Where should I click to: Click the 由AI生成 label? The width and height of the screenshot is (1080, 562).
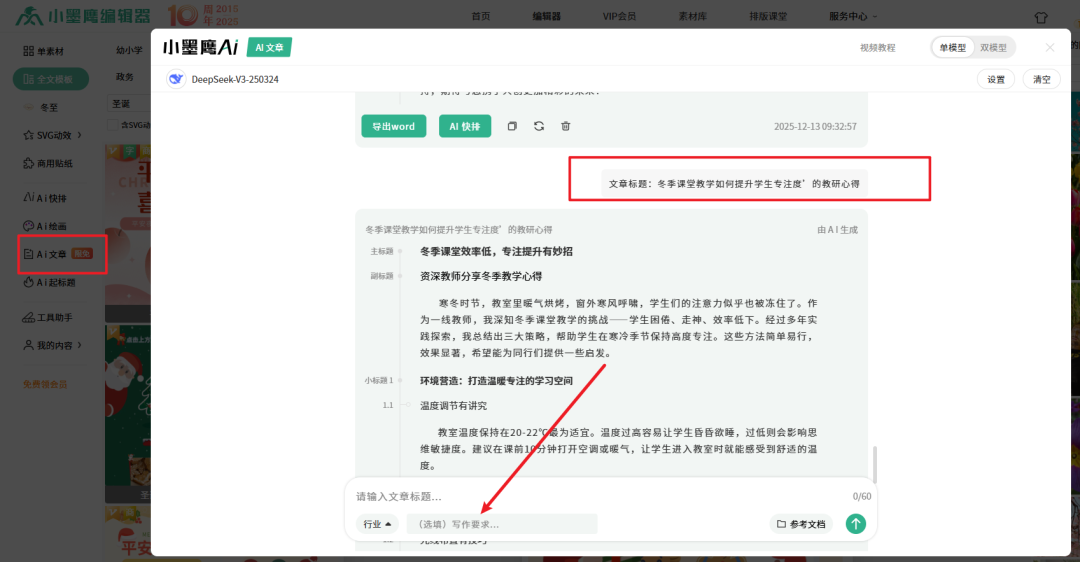click(x=838, y=229)
